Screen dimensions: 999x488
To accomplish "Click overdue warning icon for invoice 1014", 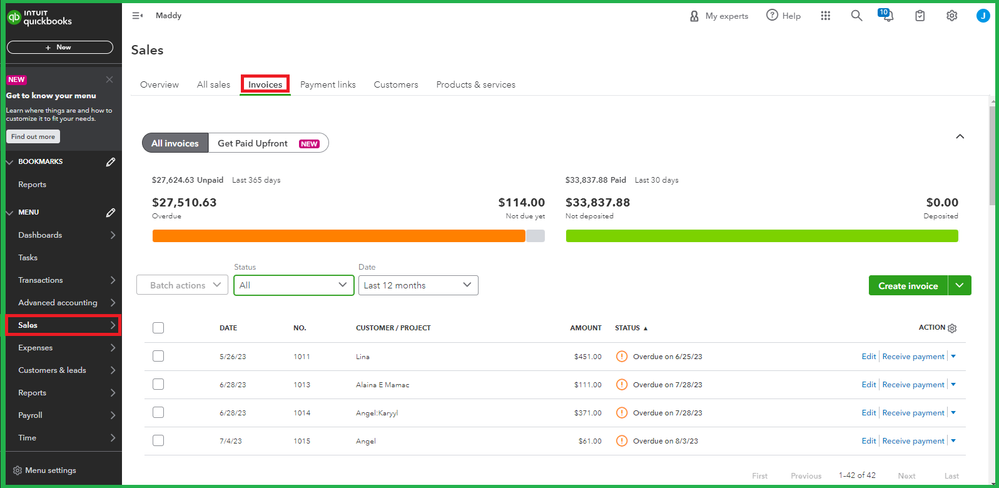I will click(622, 413).
